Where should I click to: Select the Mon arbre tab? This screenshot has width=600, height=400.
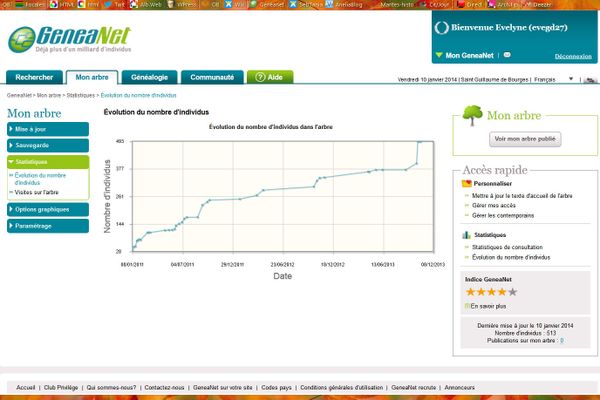[x=92, y=77]
